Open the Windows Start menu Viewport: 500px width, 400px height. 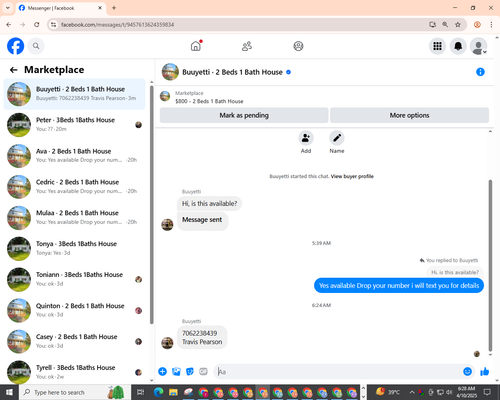9,392
